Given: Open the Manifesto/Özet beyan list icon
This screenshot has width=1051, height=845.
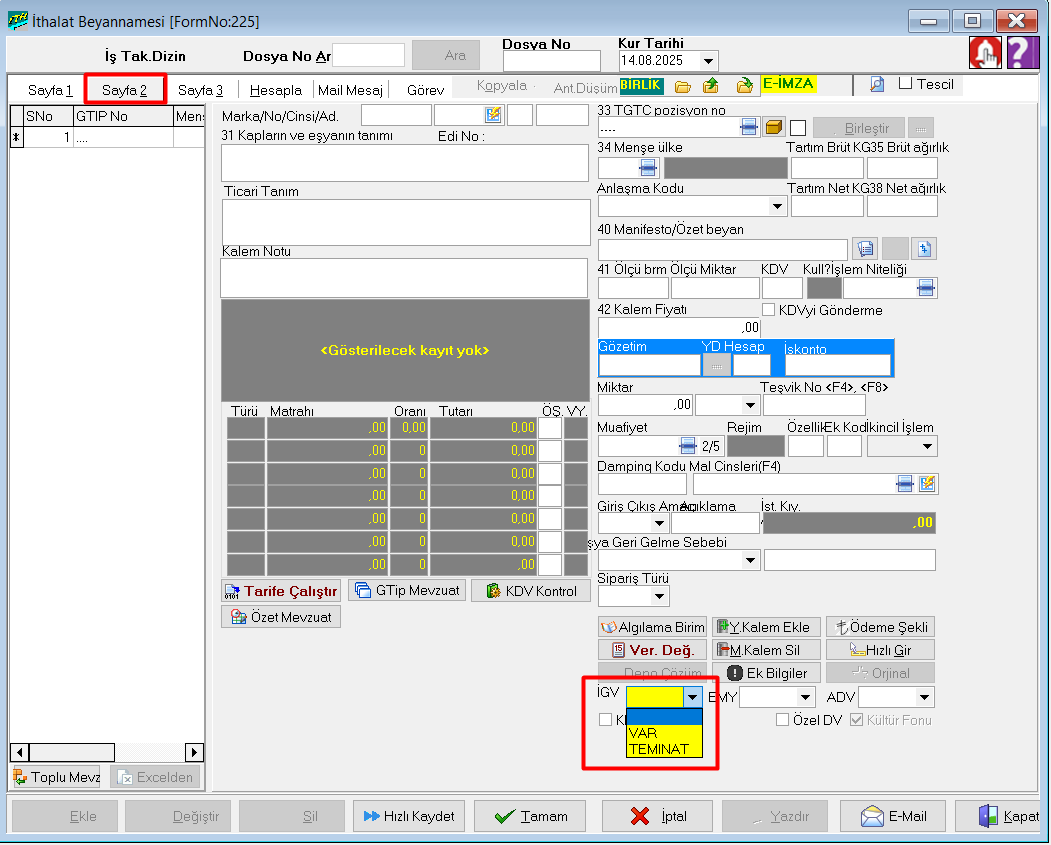Looking at the screenshot, I should pyautogui.click(x=865, y=249).
